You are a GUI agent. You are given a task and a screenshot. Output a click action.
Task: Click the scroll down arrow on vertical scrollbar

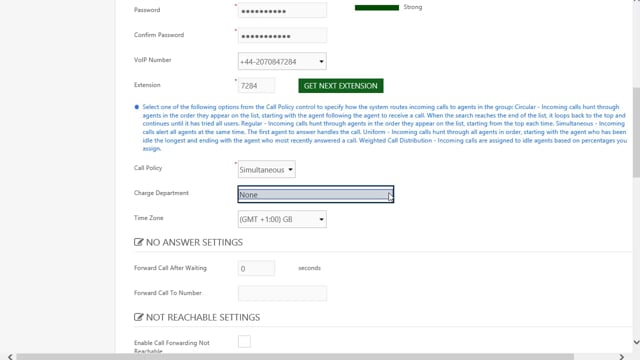pyautogui.click(x=636, y=342)
